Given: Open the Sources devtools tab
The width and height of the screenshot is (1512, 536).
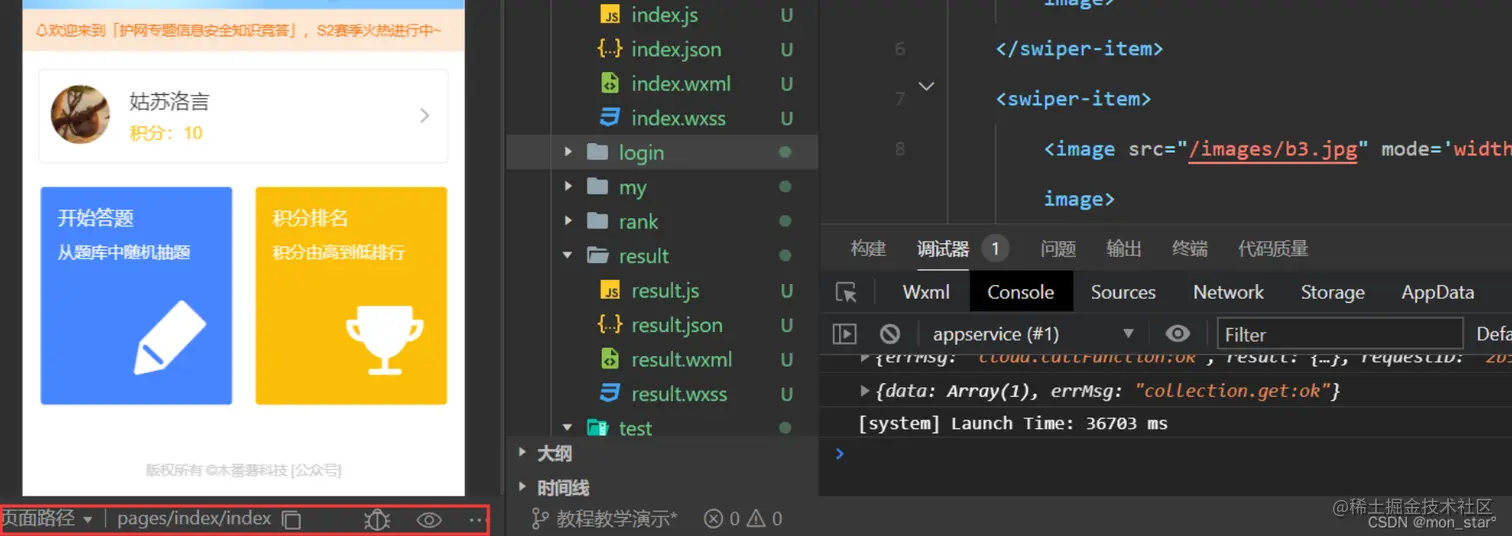Looking at the screenshot, I should [1123, 292].
